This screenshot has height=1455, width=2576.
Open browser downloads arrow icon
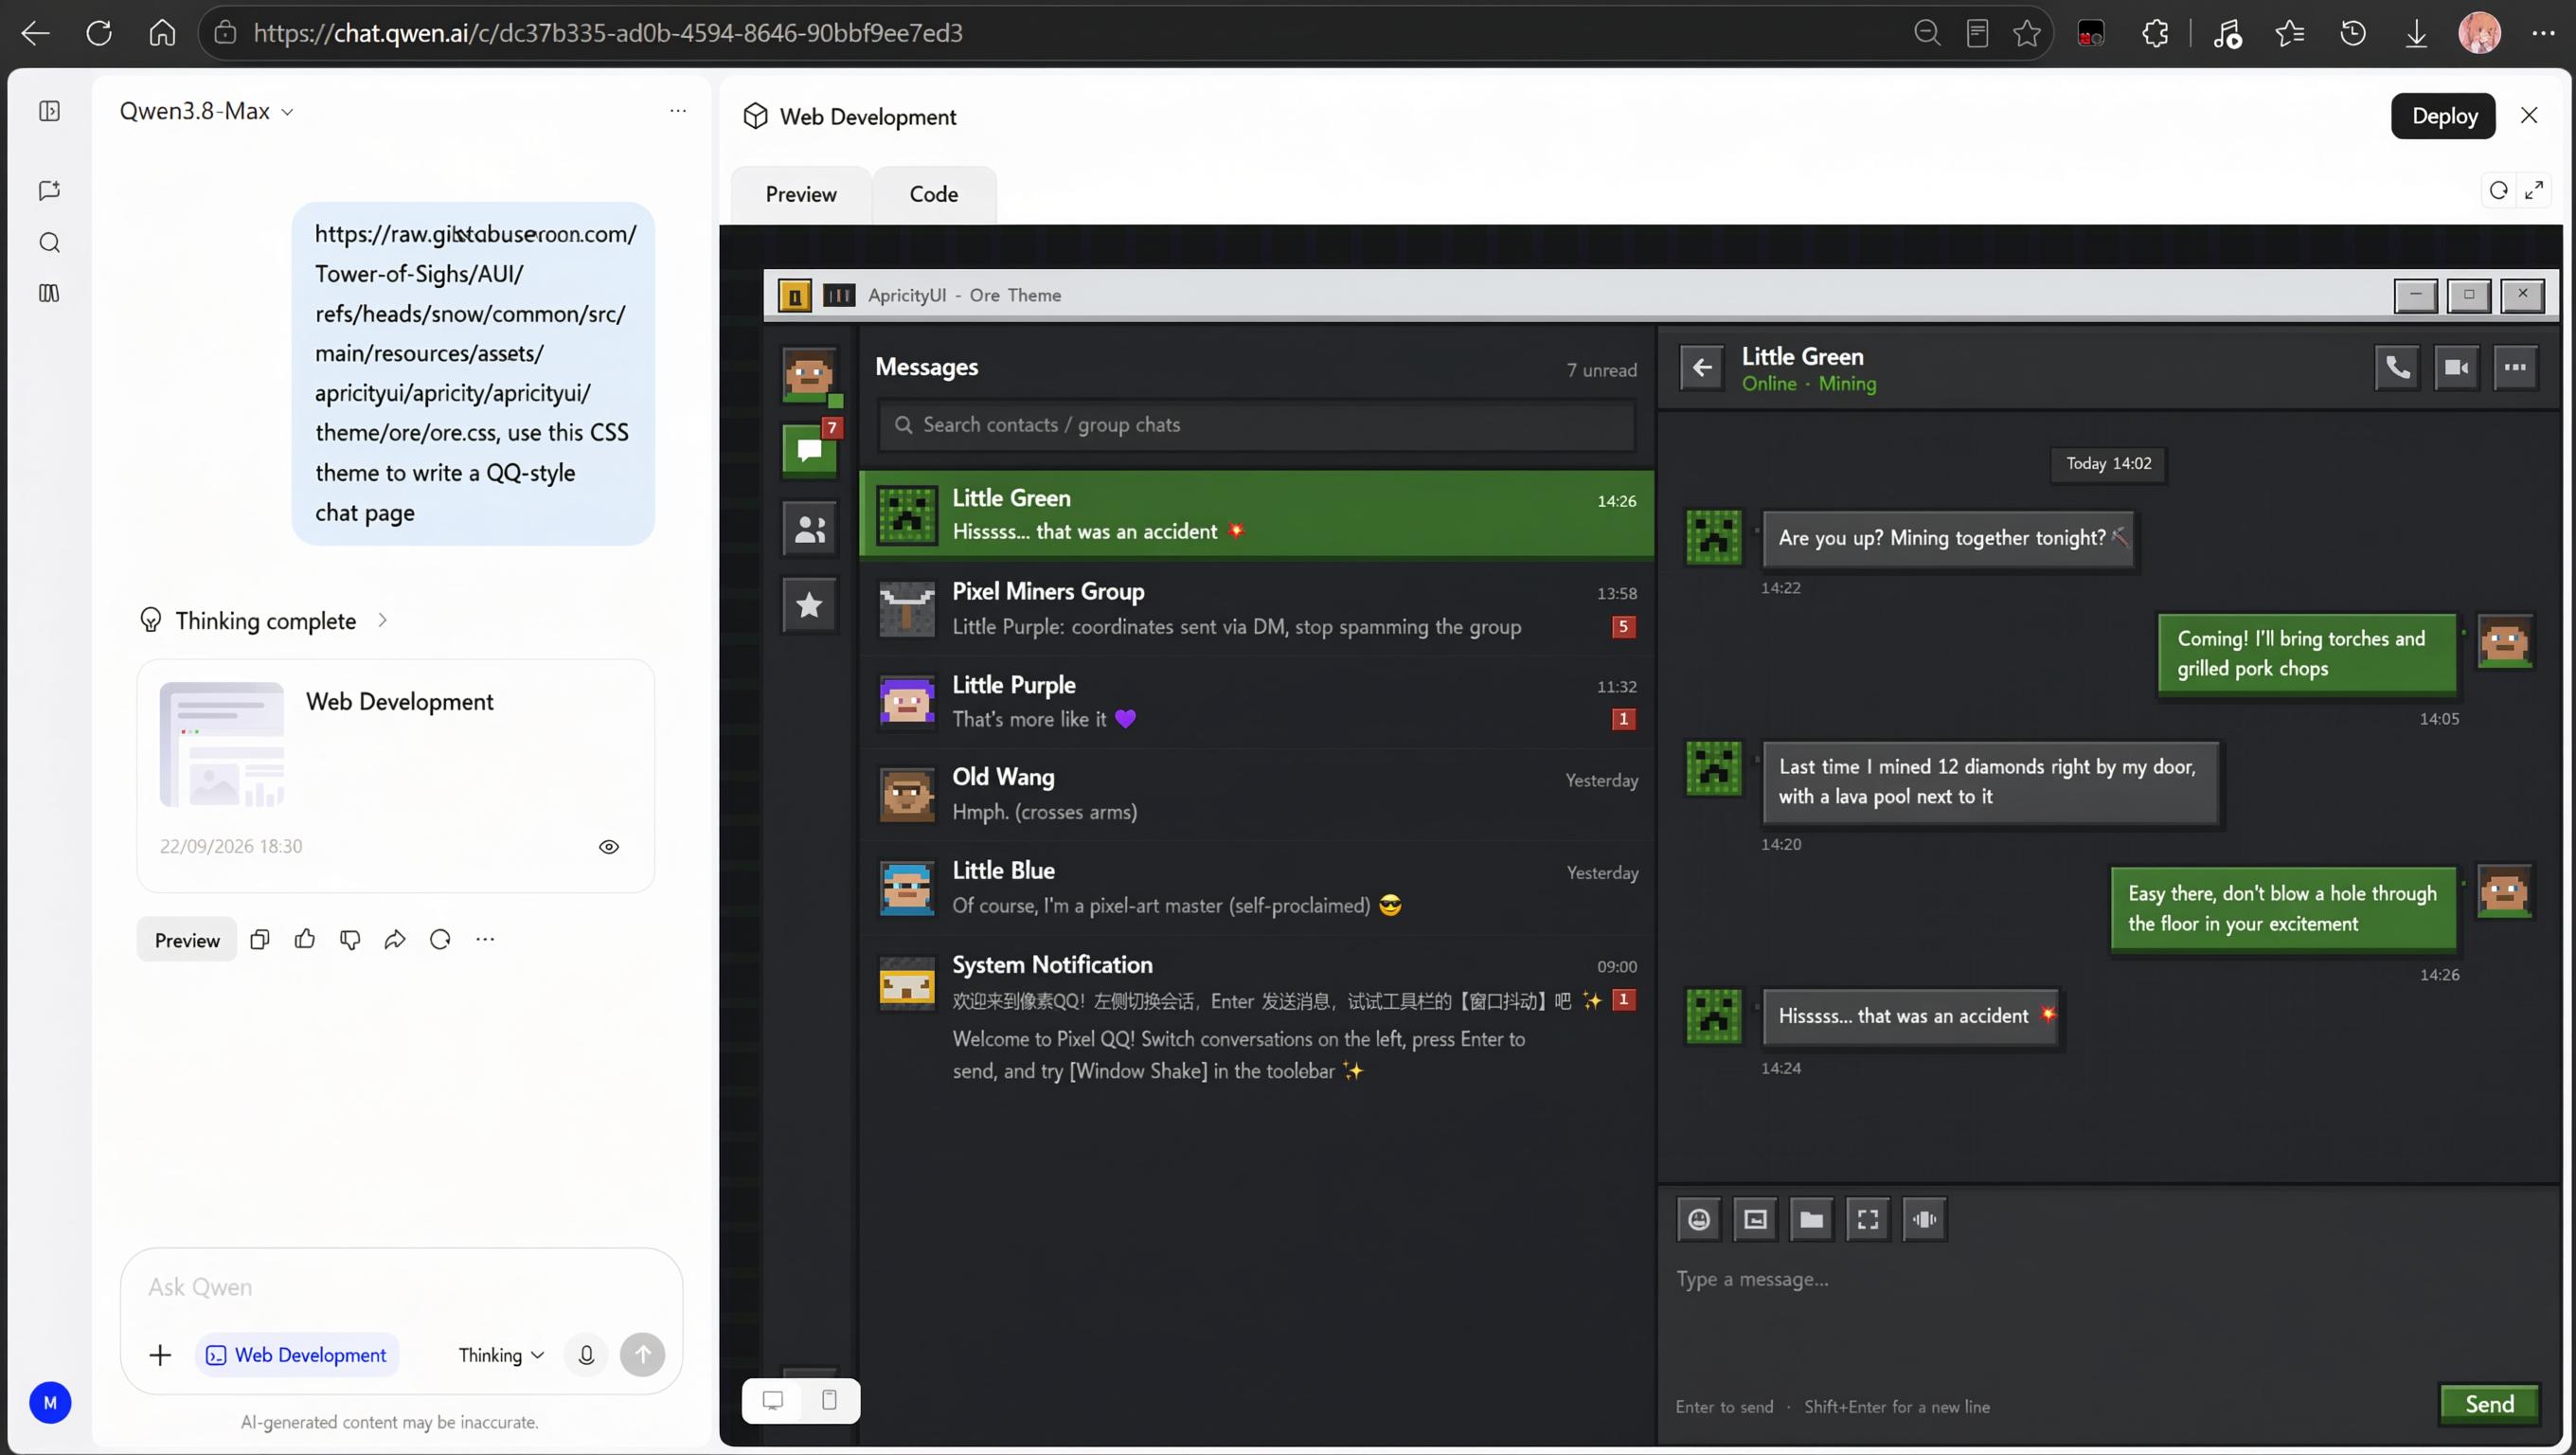tap(2416, 33)
